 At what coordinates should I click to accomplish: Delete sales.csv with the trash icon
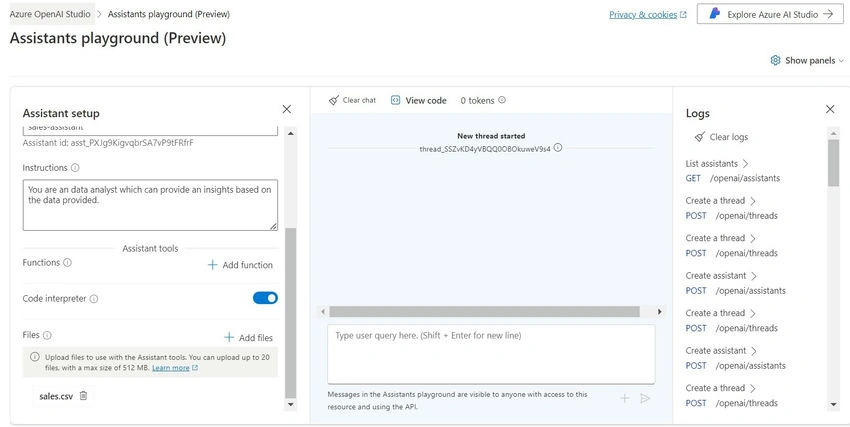tap(83, 396)
